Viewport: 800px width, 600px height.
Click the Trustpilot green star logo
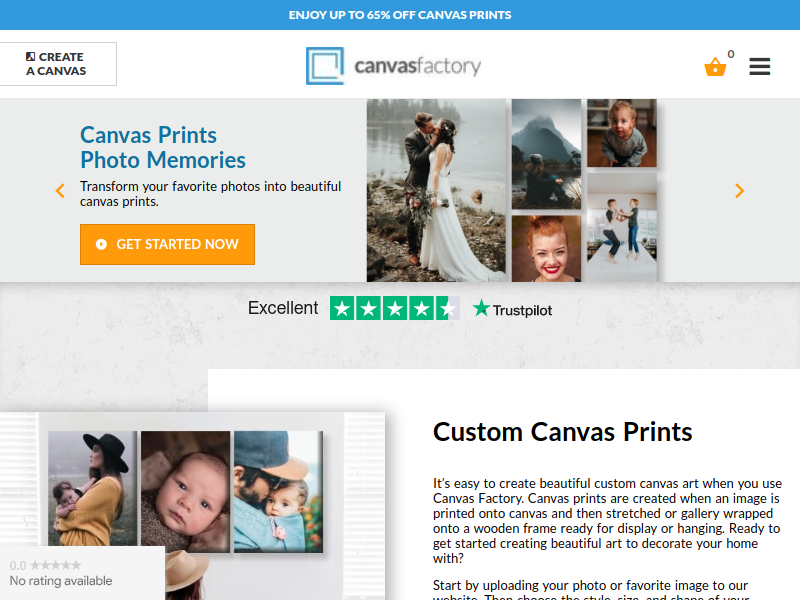(481, 308)
